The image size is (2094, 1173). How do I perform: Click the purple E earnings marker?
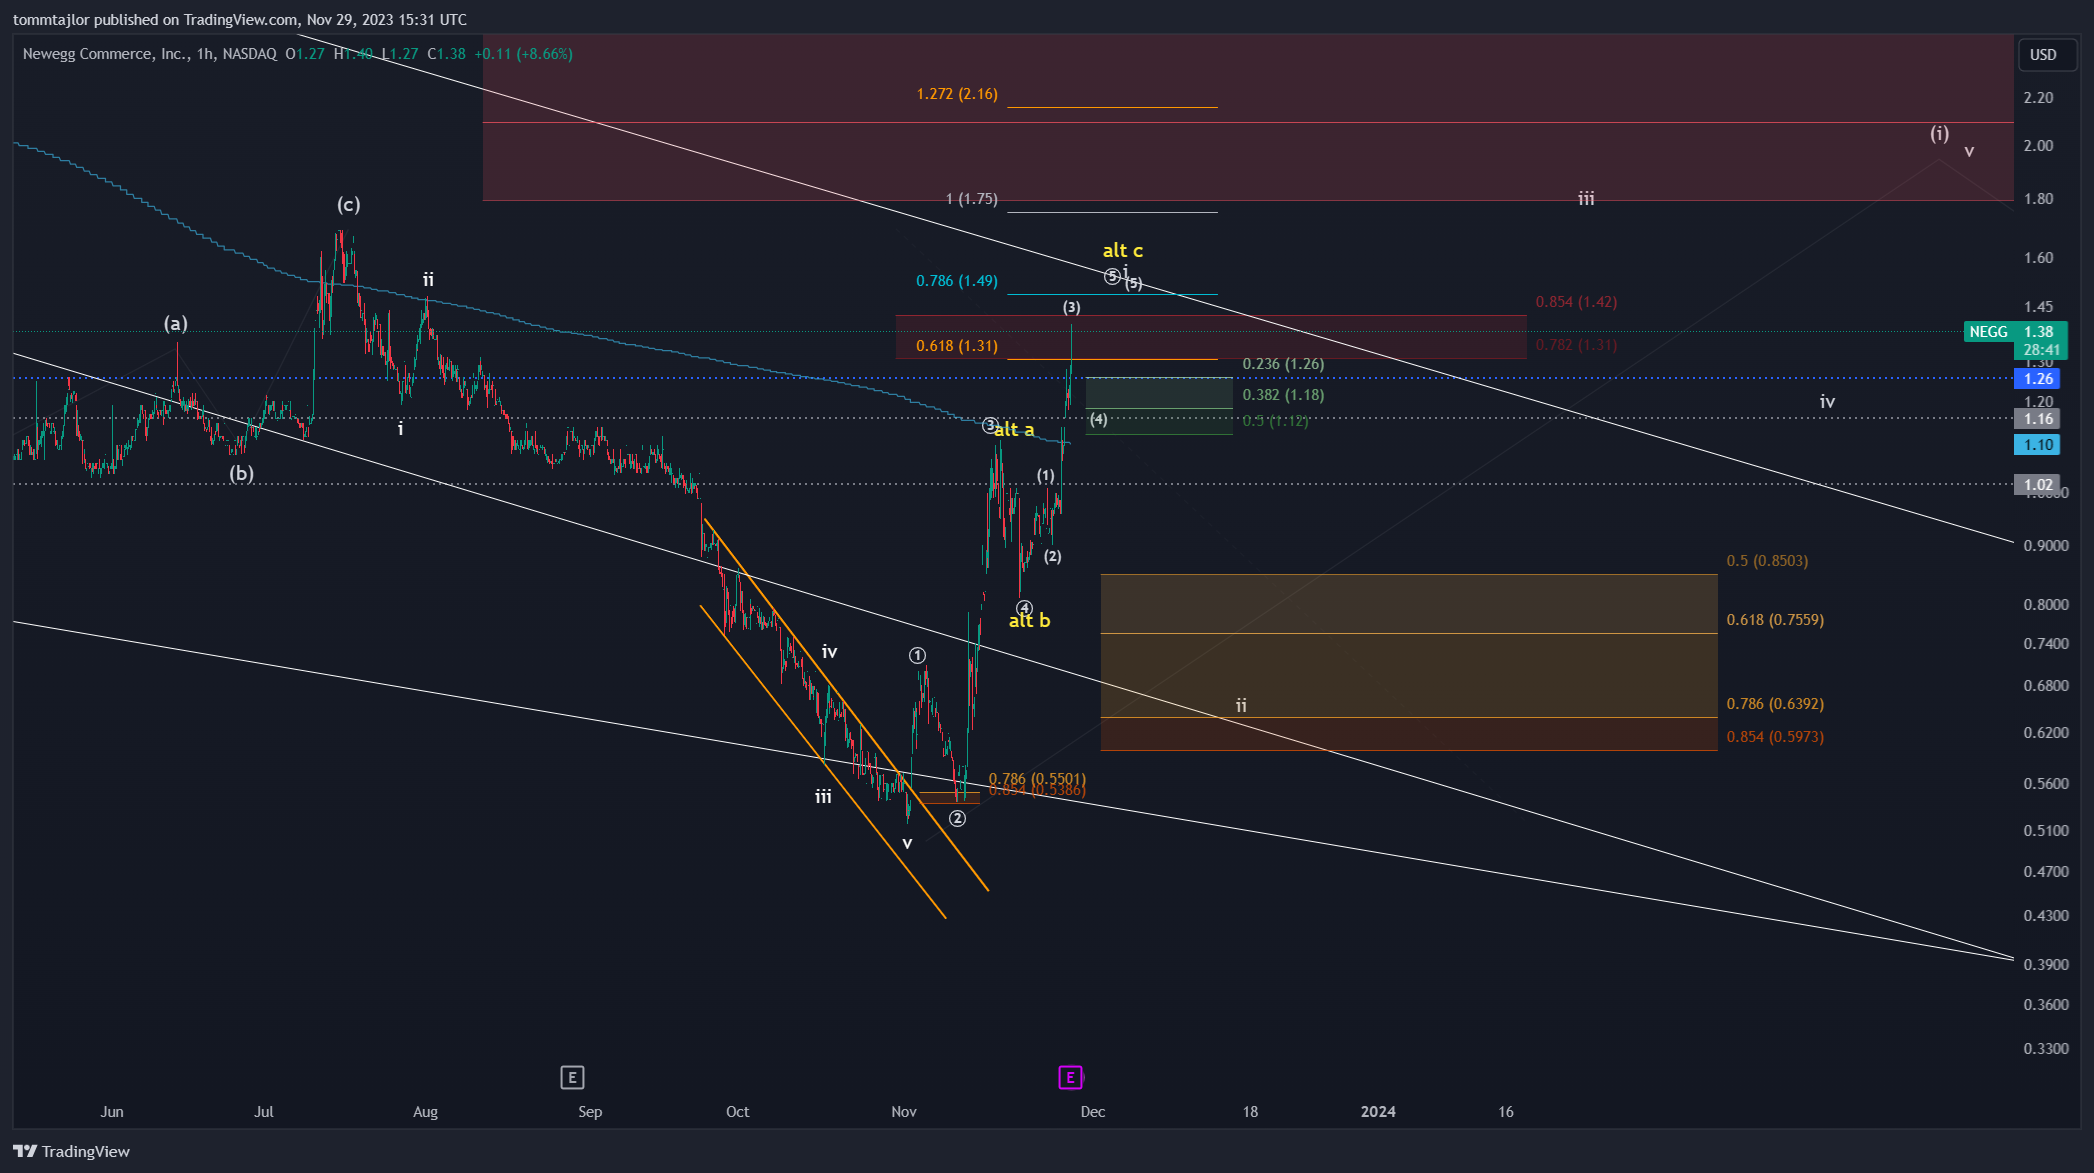pos(1070,1077)
